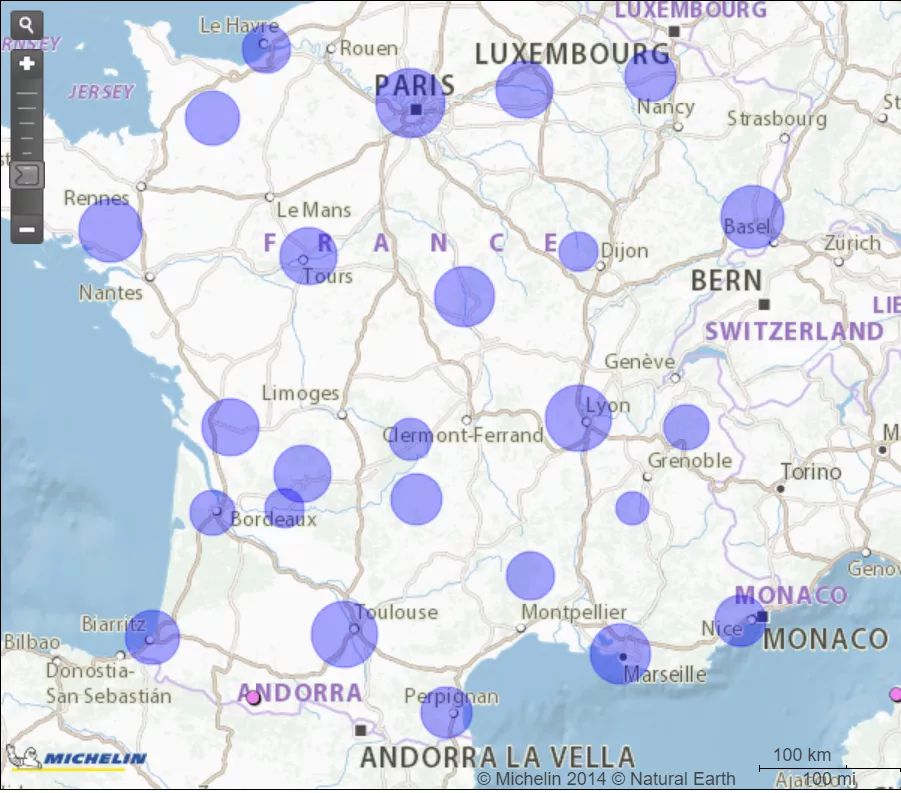Select the blue circle on Toulouse
This screenshot has width=901, height=793.
[x=344, y=634]
